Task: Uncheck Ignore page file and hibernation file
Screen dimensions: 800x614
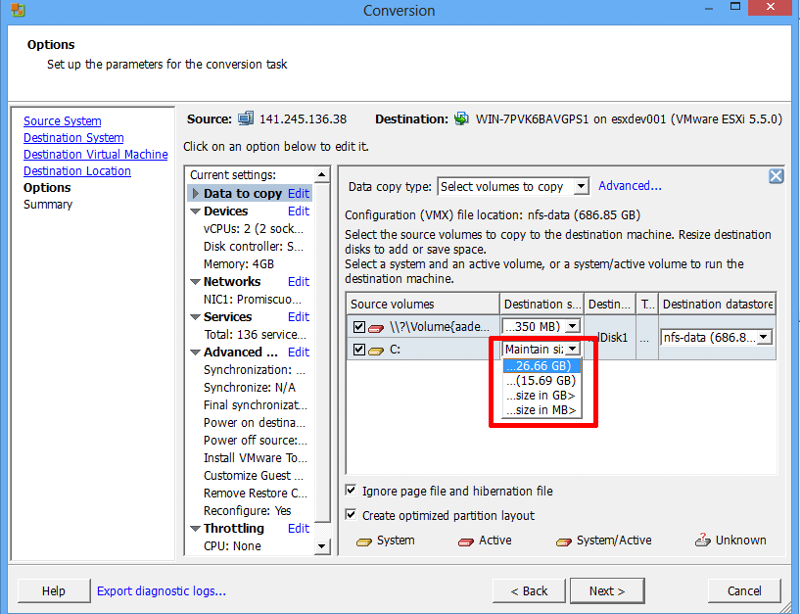Action: click(x=351, y=491)
